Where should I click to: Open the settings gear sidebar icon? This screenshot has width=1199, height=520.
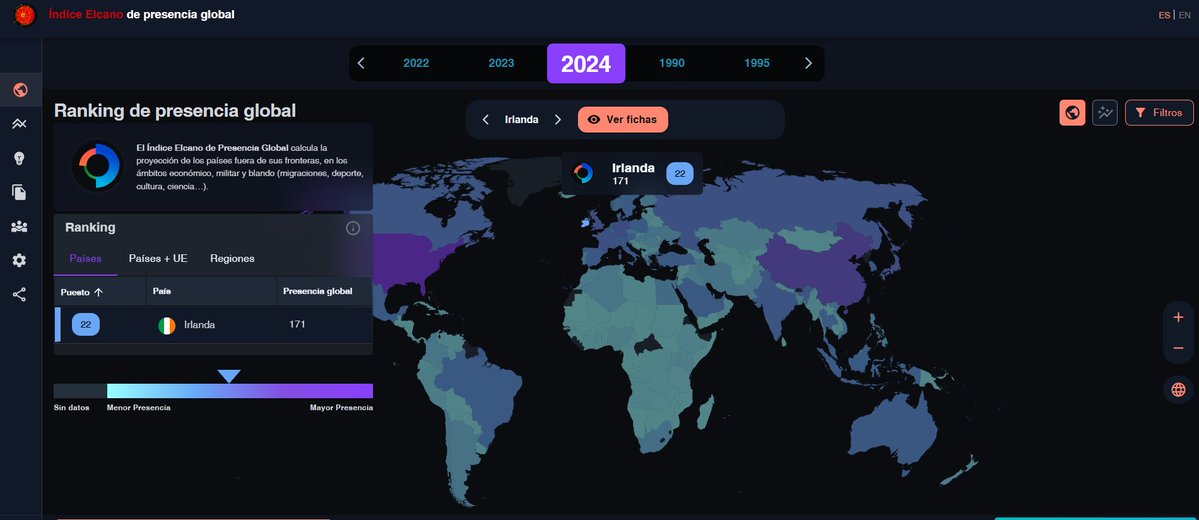[19, 260]
